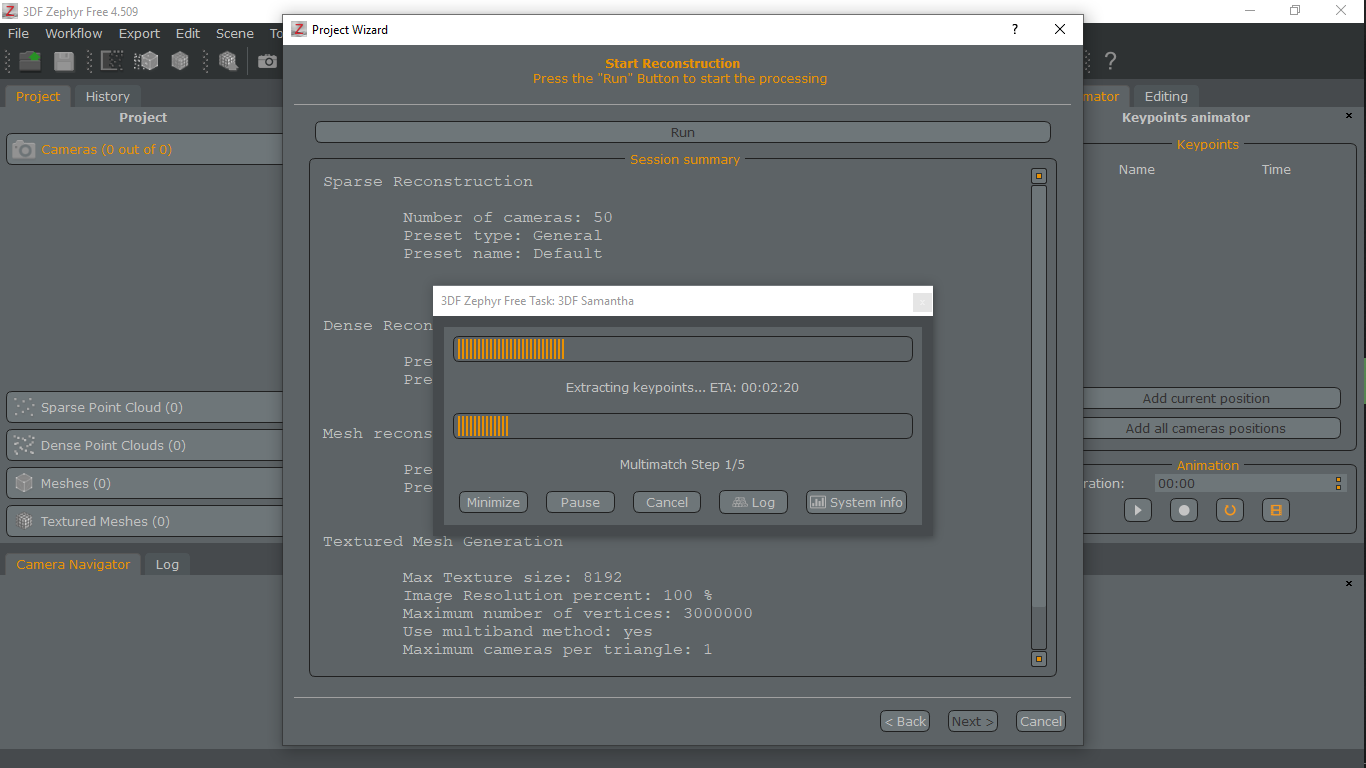Click the textured mesh generation icon
This screenshot has height=768, width=1366.
tap(228, 61)
